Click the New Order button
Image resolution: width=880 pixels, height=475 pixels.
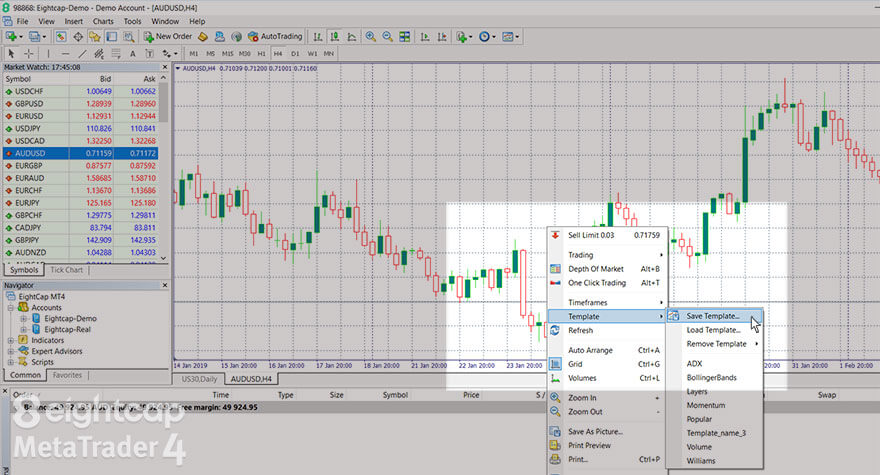point(168,36)
